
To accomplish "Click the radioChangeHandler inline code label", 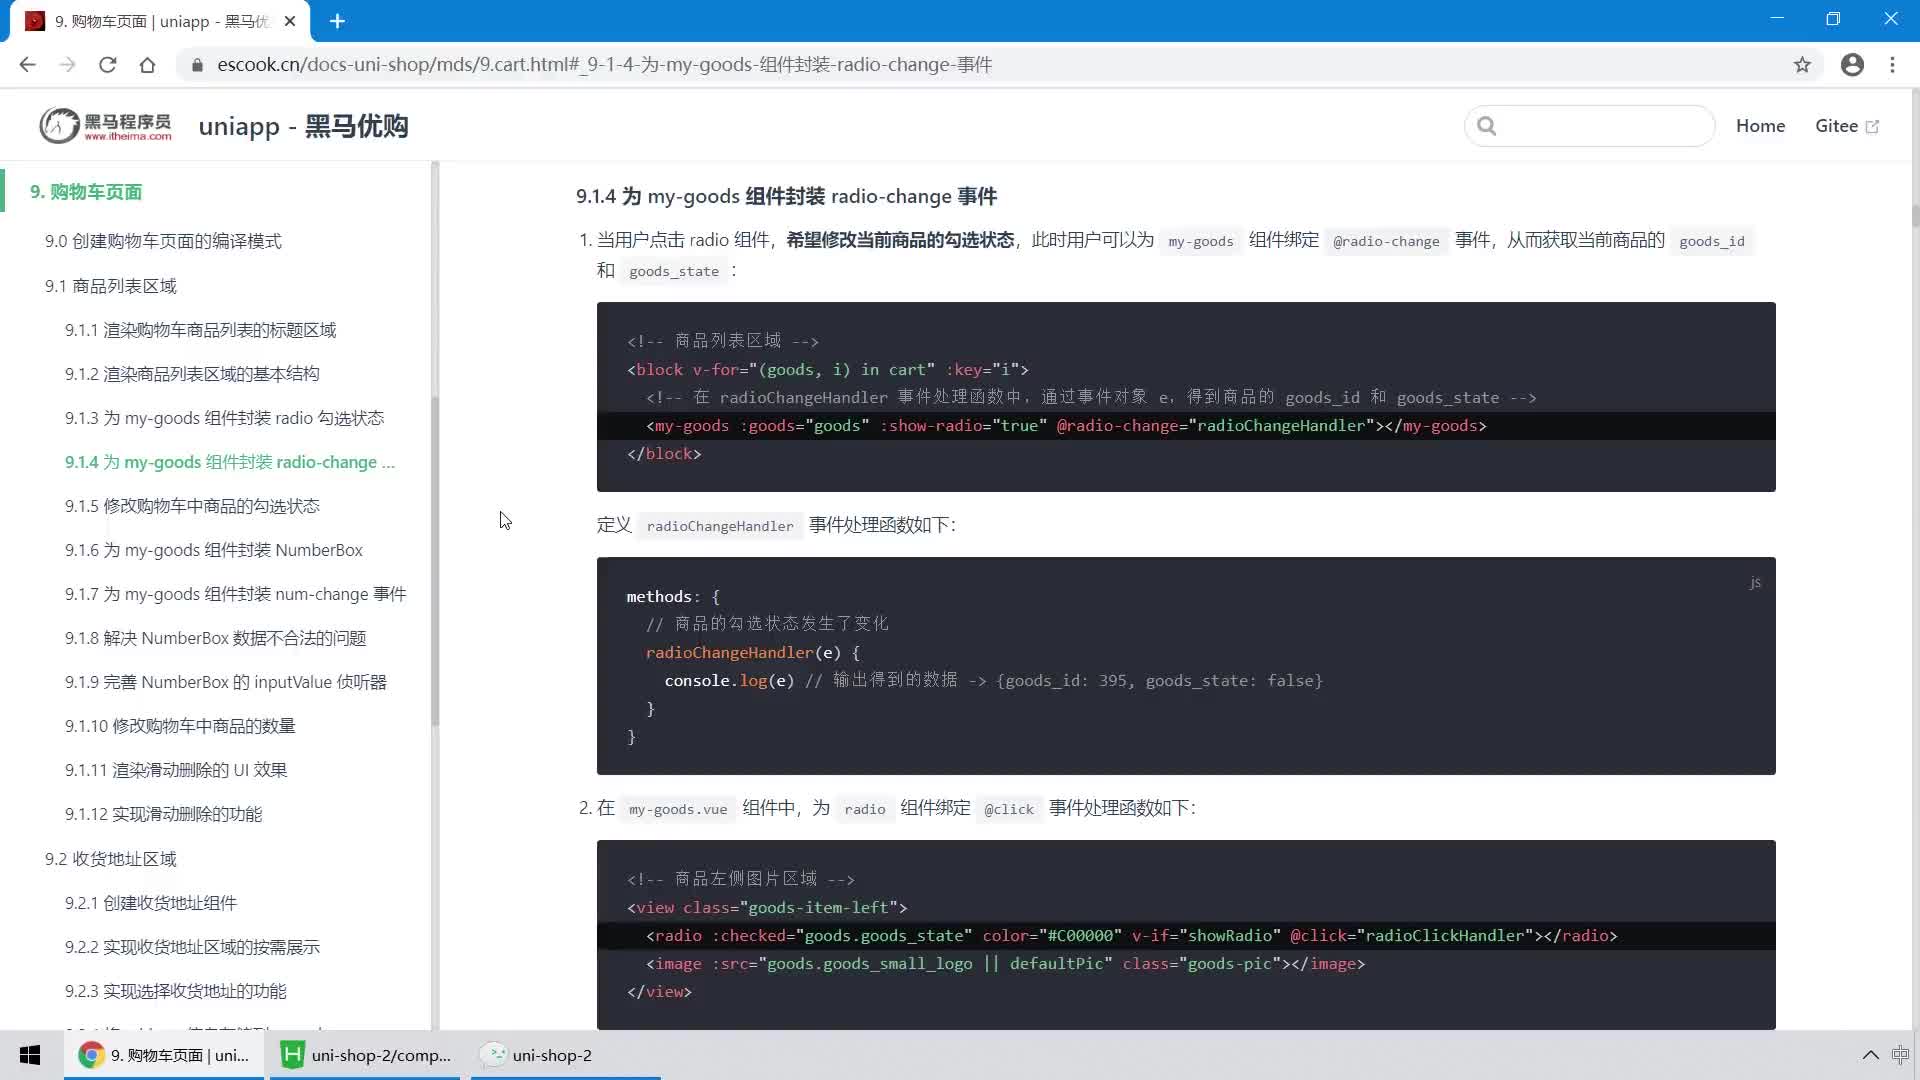I will coord(720,526).
